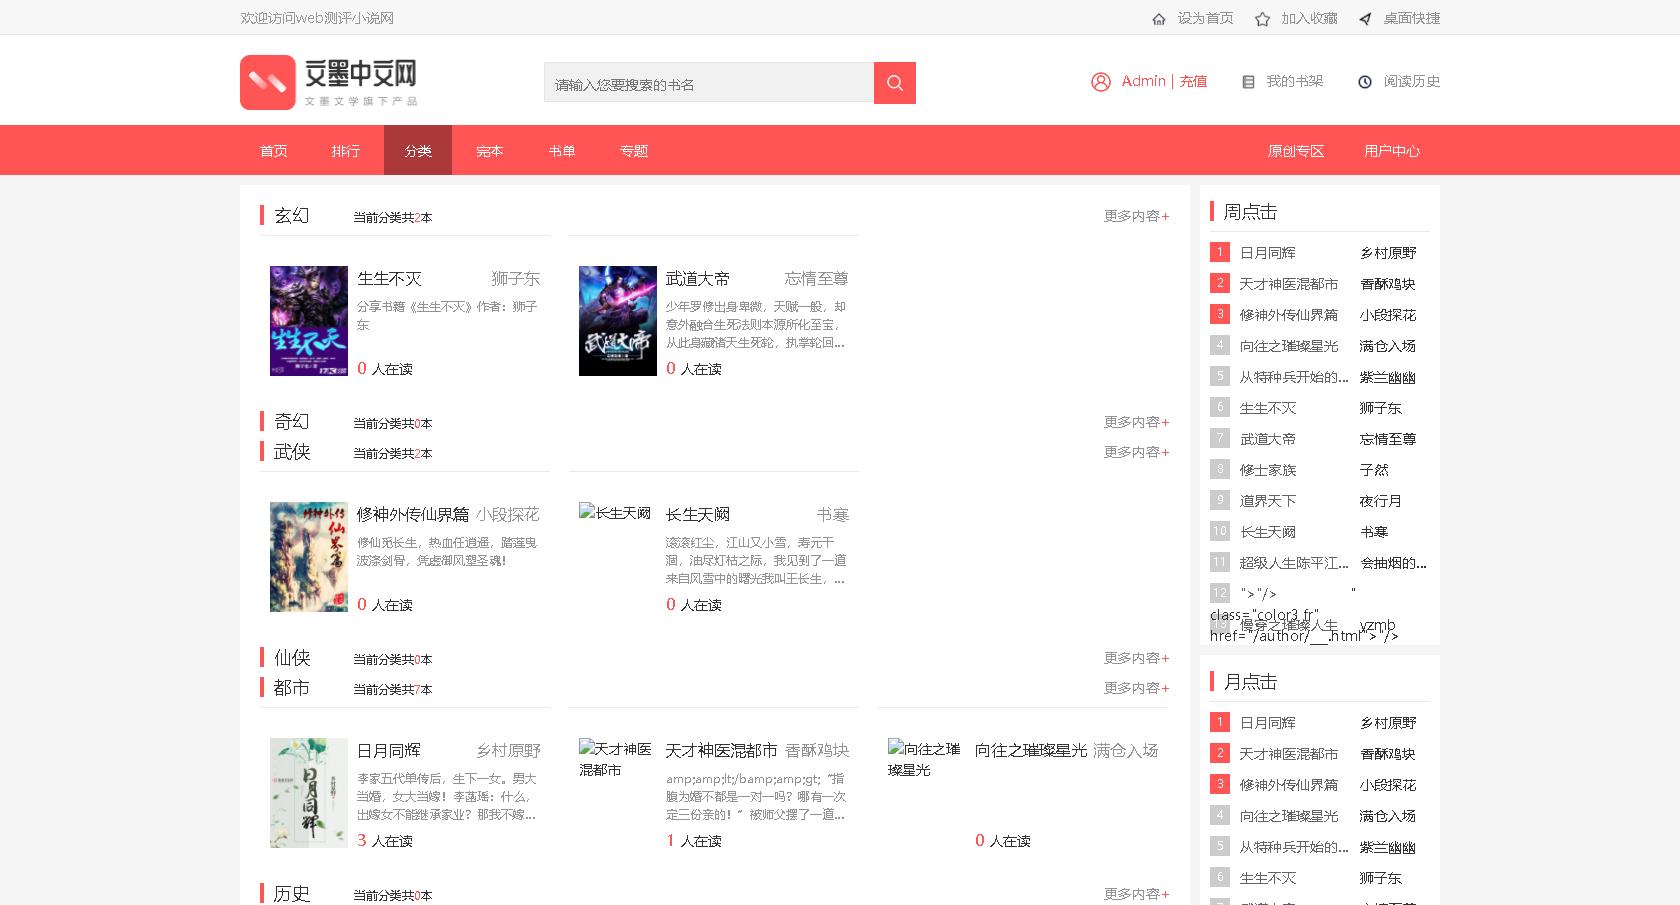The width and height of the screenshot is (1680, 905).
Task: Open the novel 生生不灭
Action: (389, 278)
